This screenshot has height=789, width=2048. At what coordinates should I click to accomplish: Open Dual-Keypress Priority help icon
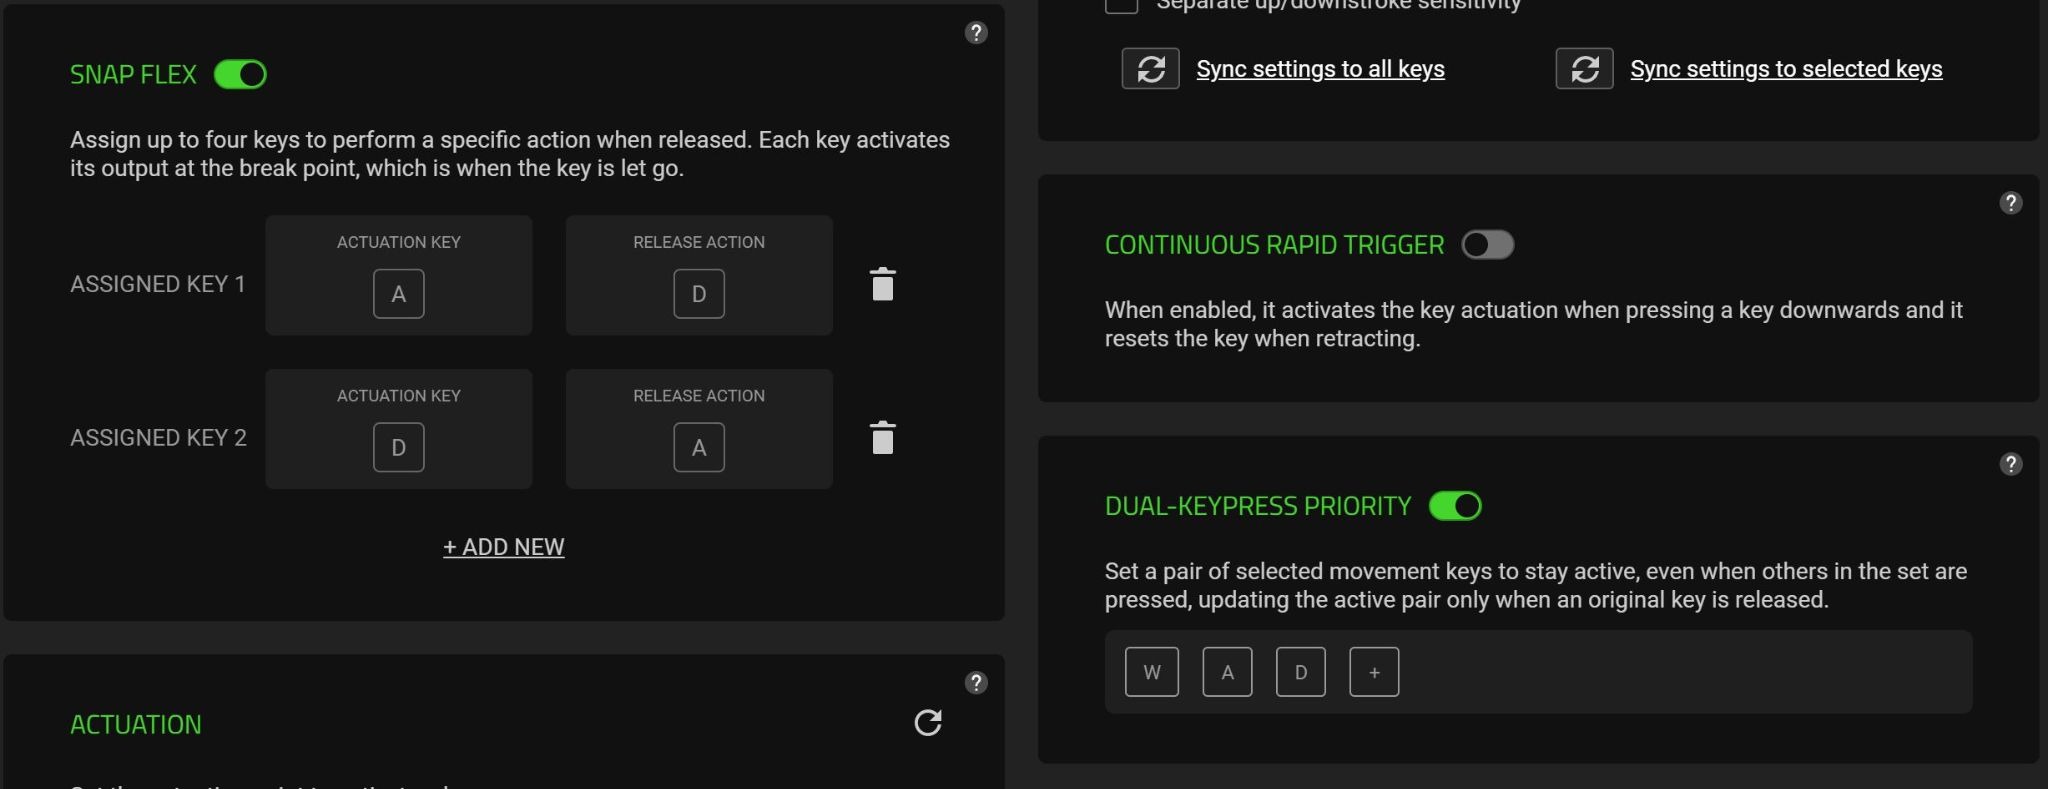(x=2011, y=464)
